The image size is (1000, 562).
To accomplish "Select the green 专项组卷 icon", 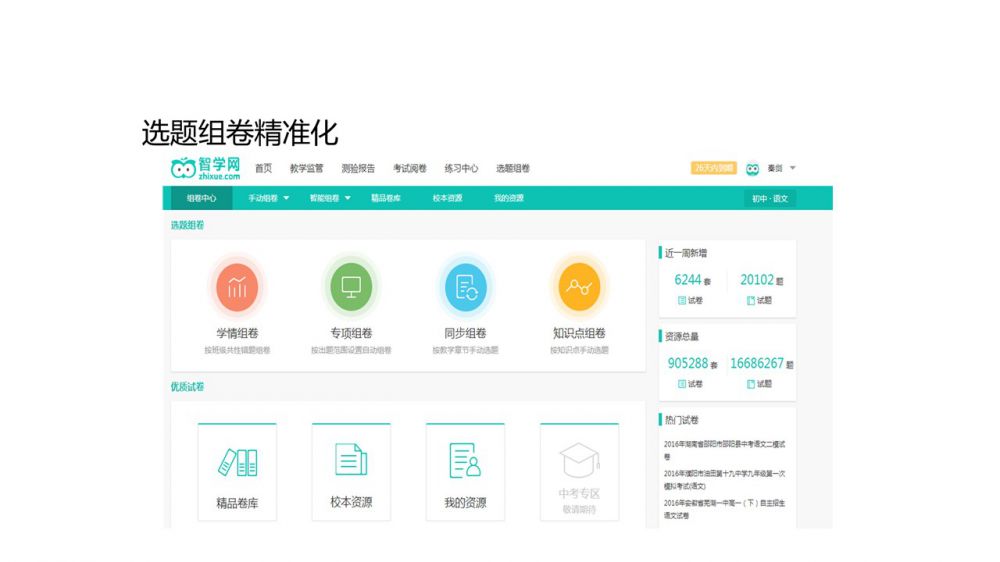I will (351, 288).
